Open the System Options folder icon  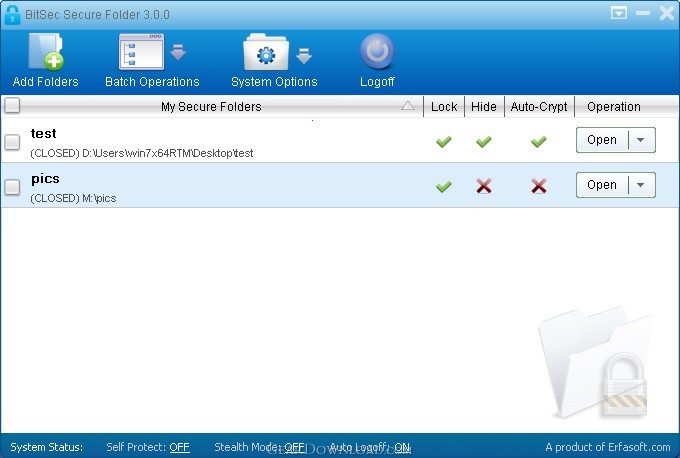pos(266,52)
